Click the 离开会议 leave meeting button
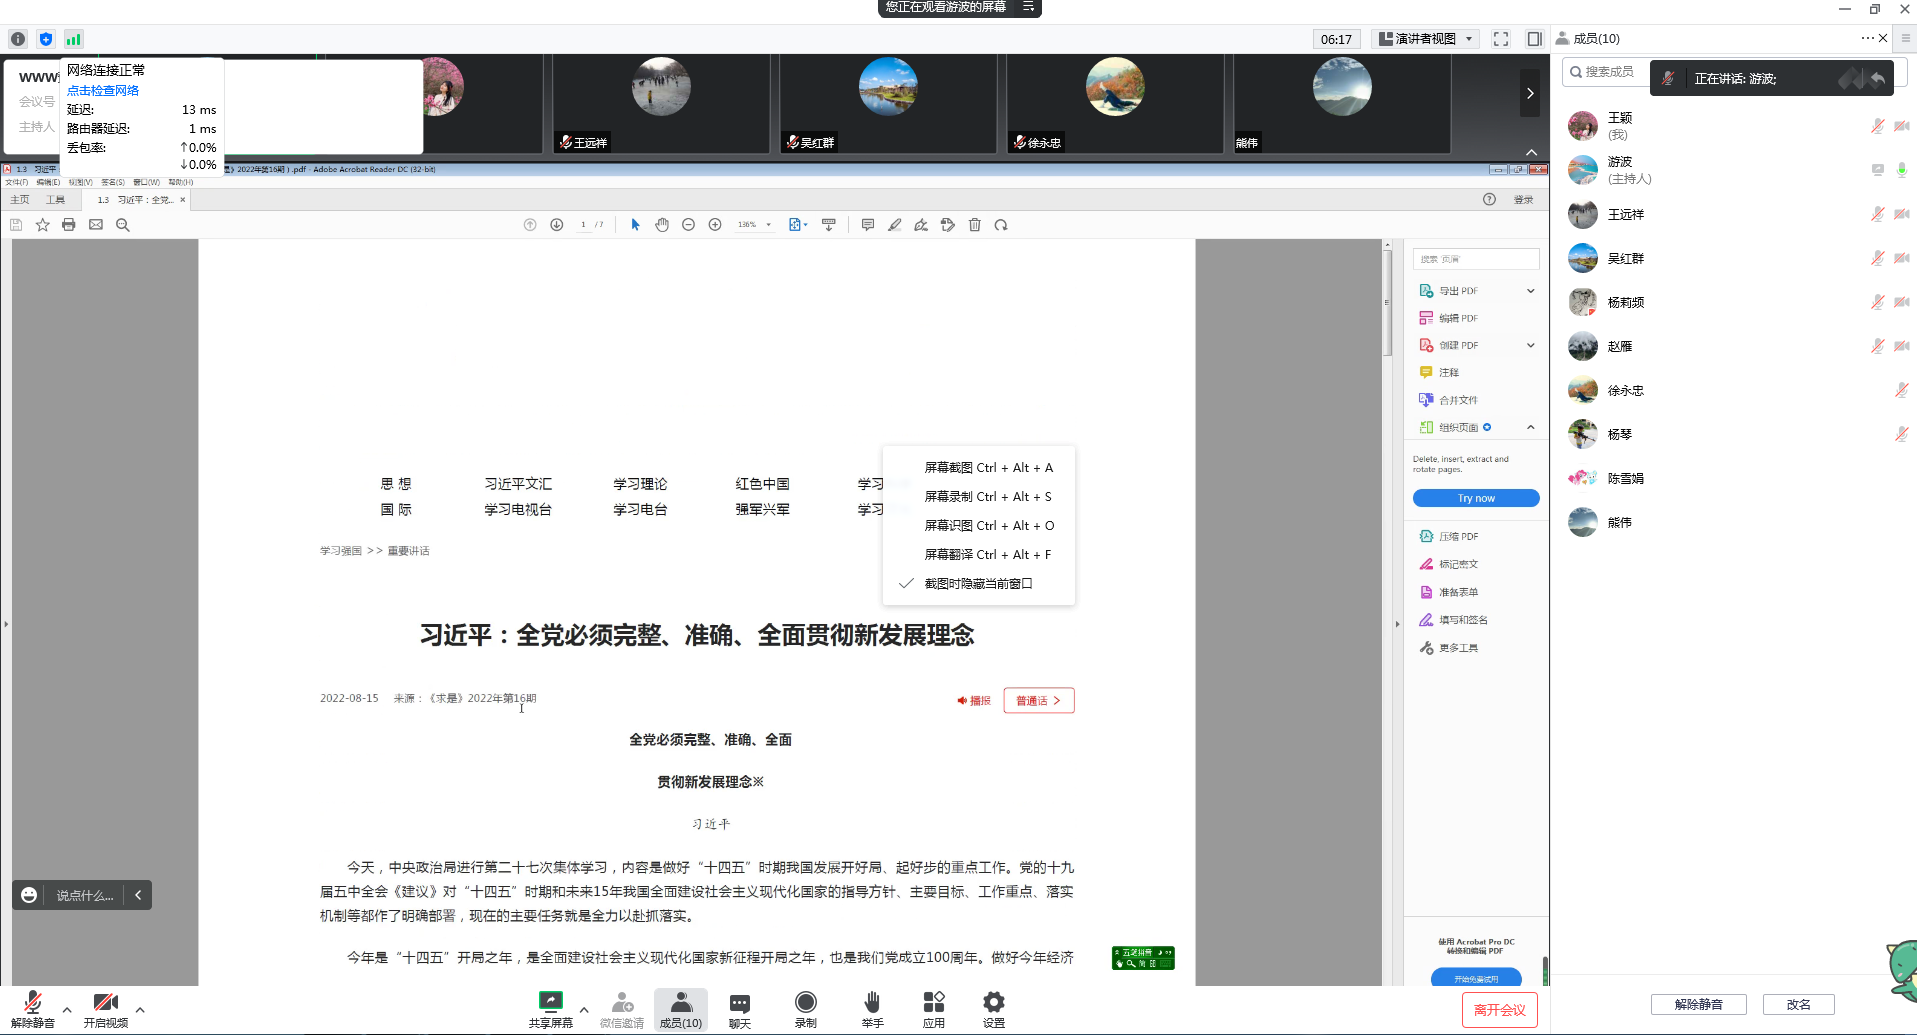The width and height of the screenshot is (1917, 1035). (1499, 1010)
